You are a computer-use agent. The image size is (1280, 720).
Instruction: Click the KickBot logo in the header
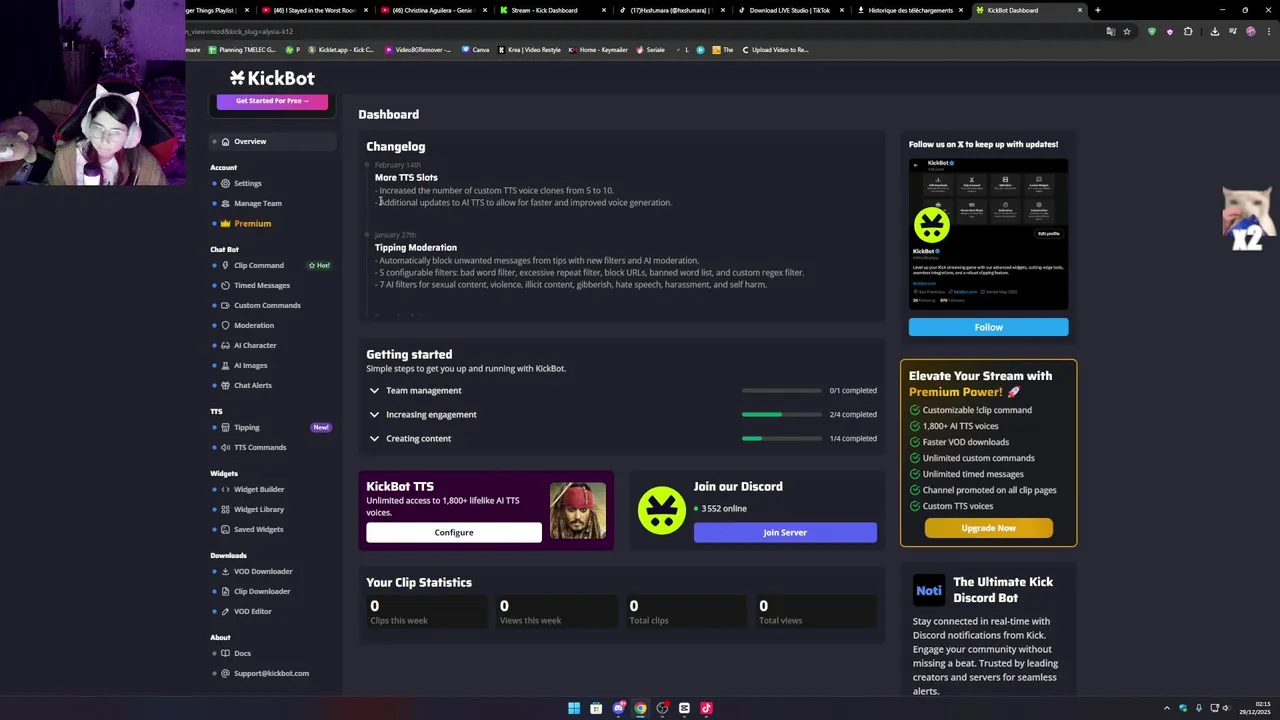tap(272, 78)
